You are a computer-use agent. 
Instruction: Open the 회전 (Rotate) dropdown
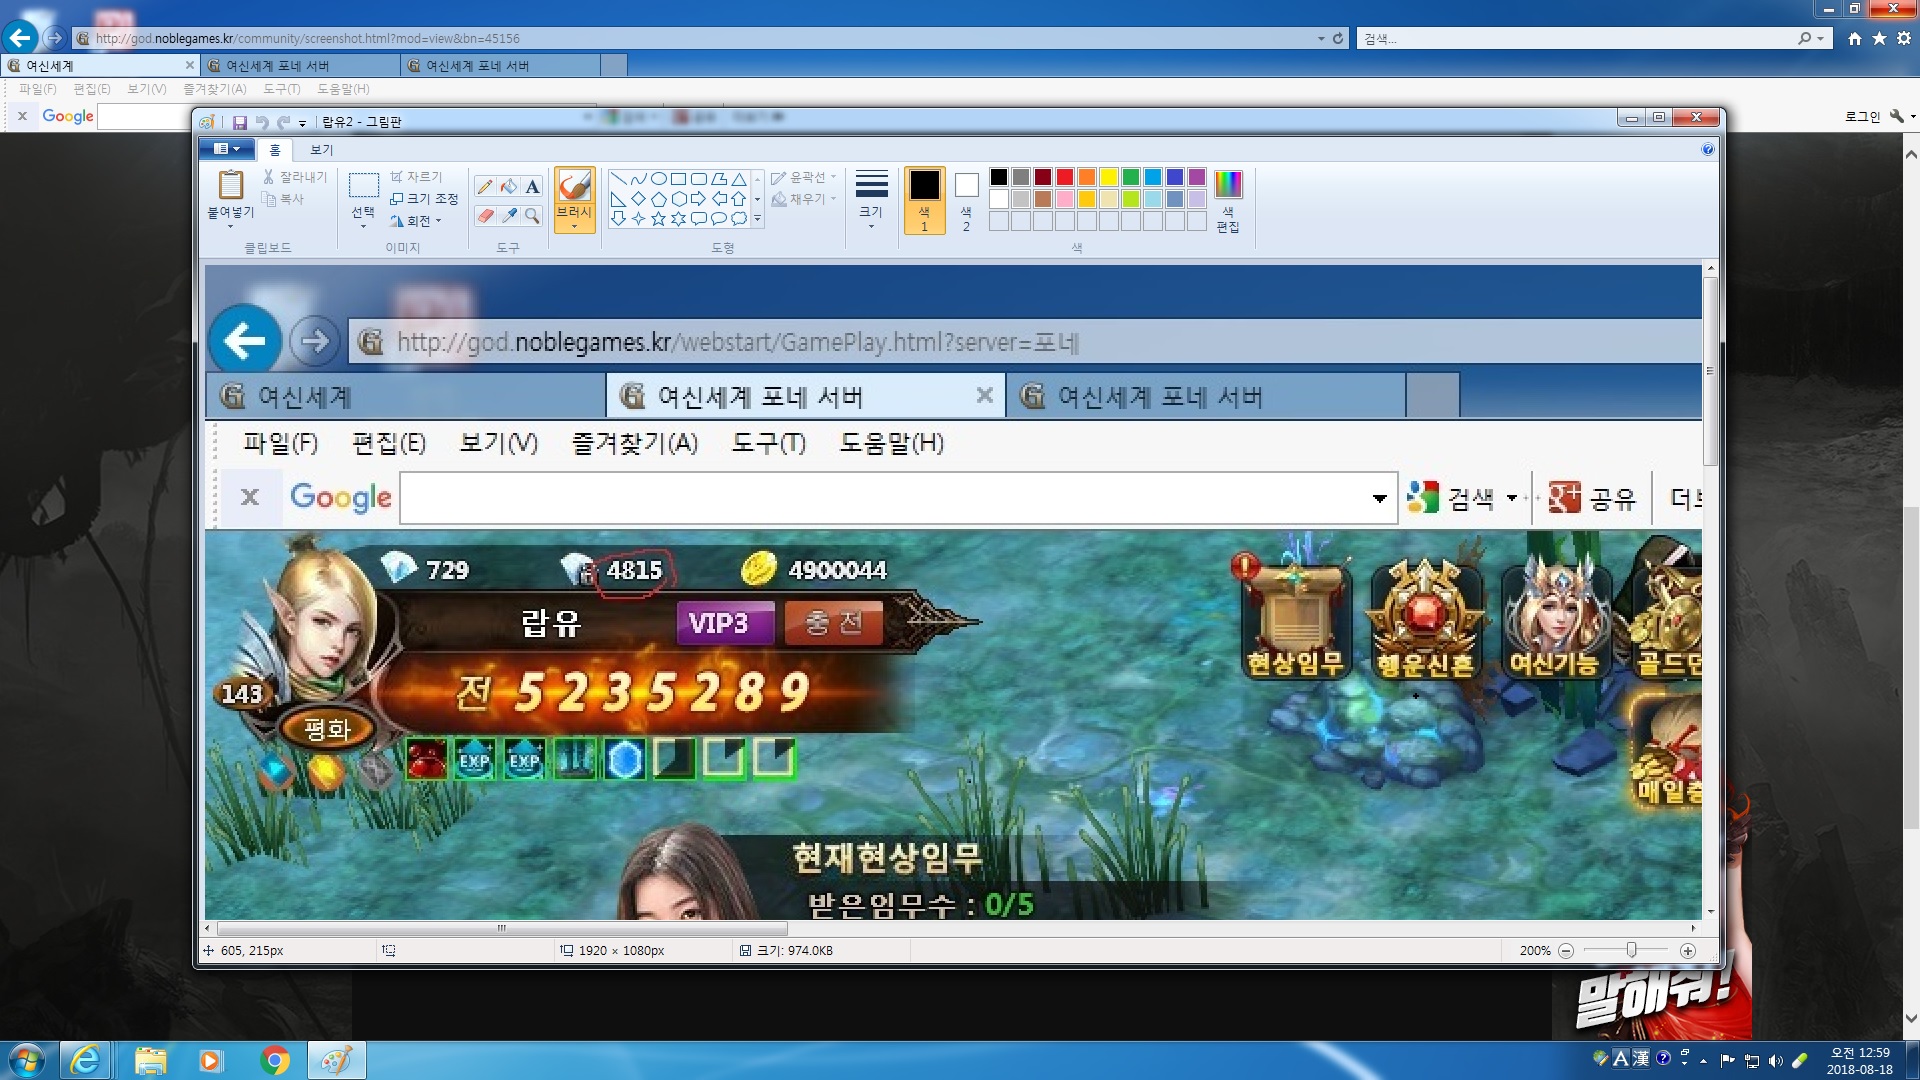(415, 221)
